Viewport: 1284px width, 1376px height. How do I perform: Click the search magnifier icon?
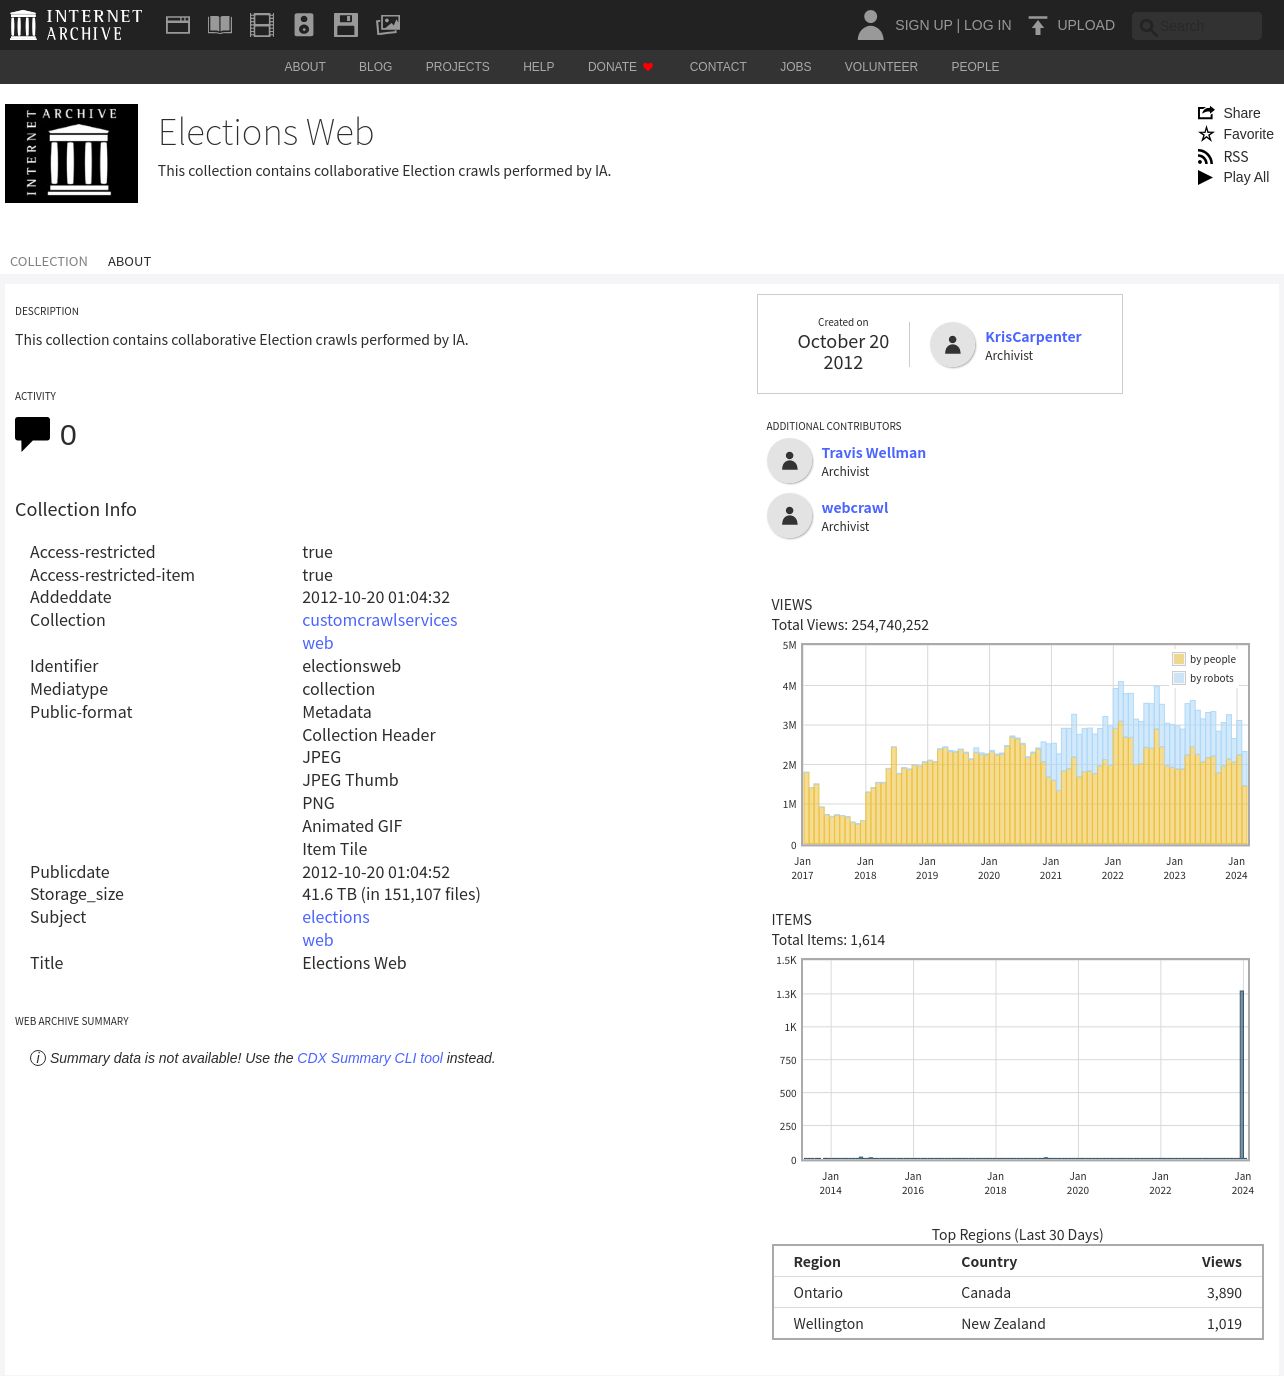click(1148, 26)
